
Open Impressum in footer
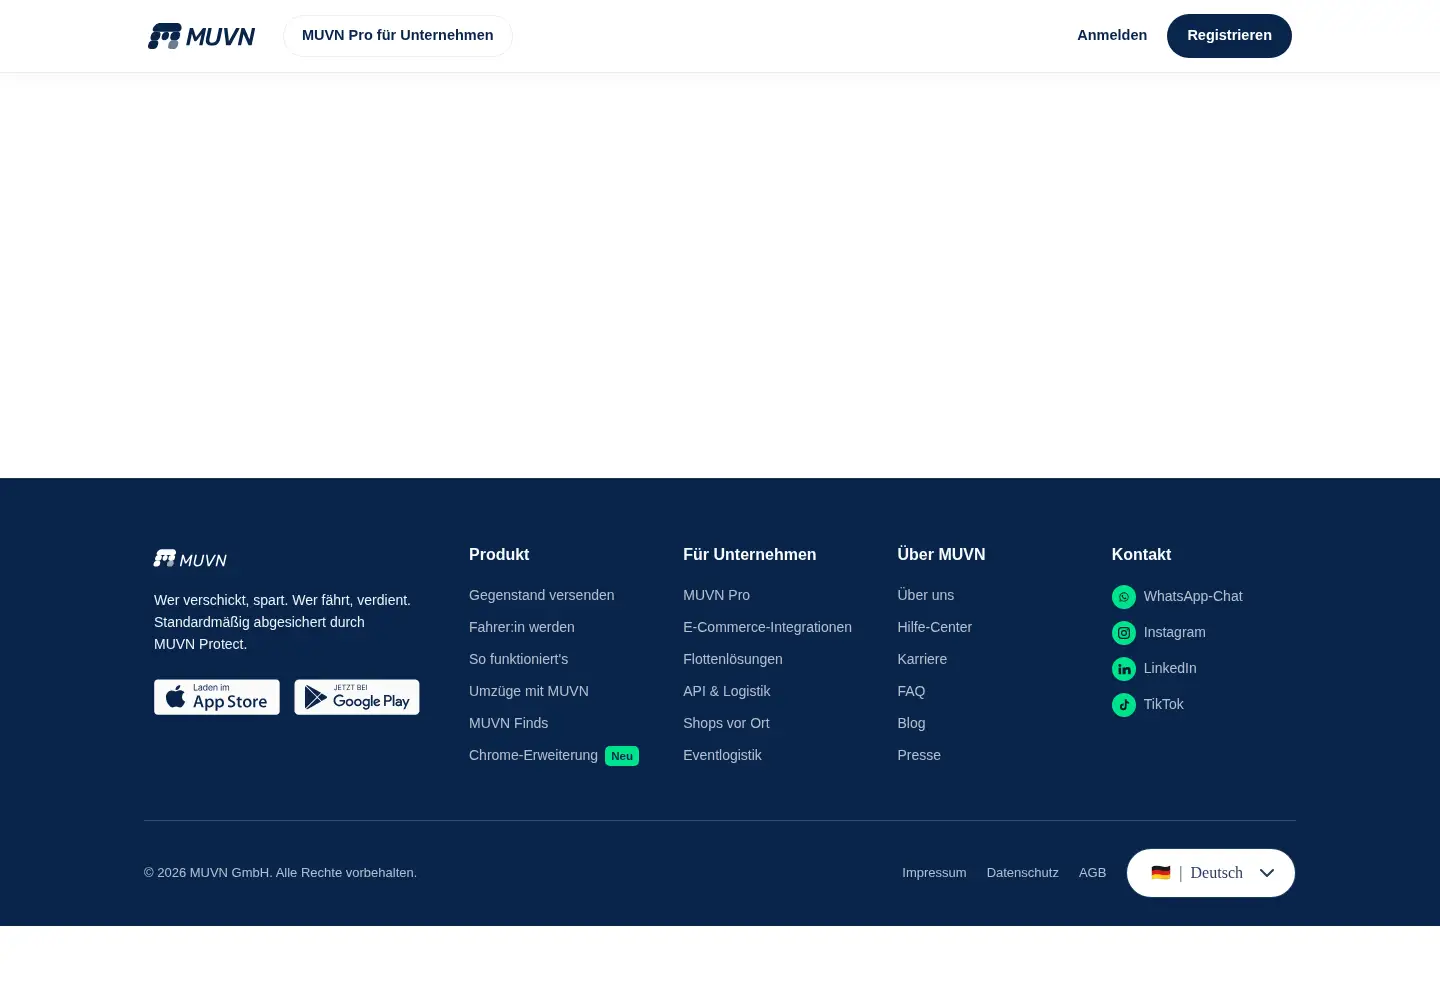[x=934, y=873]
